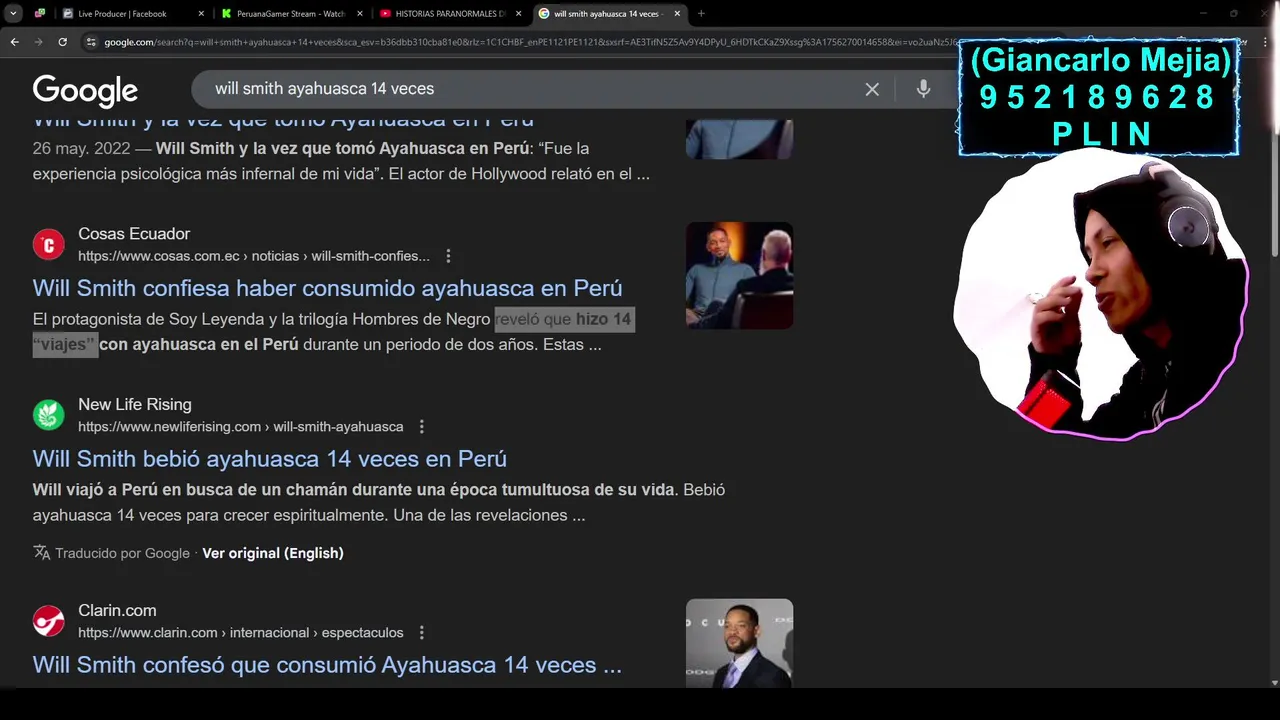1280x720 pixels.
Task: Open New Life Rising result options menu
Action: 421,427
